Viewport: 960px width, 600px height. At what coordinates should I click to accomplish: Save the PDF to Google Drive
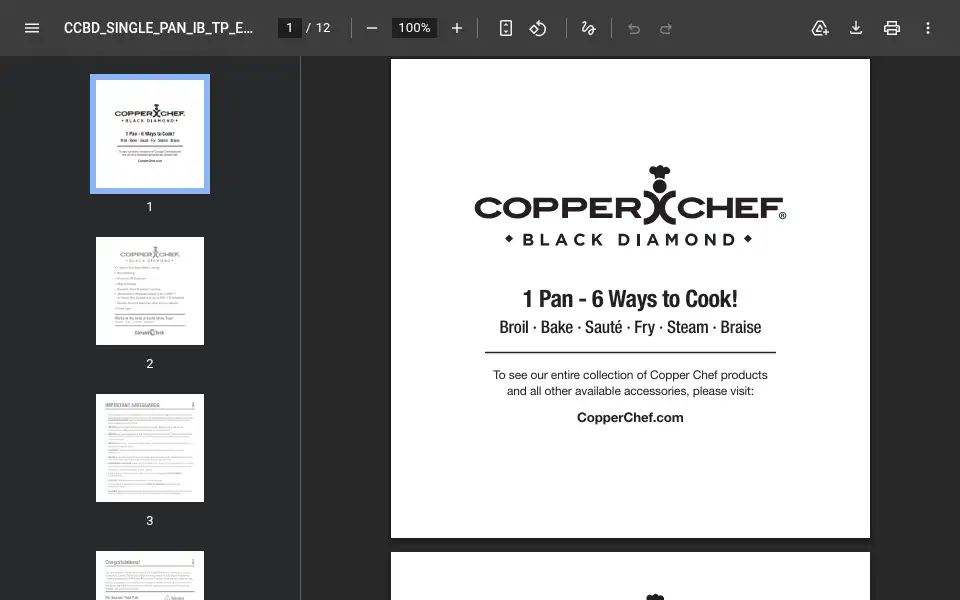point(820,28)
